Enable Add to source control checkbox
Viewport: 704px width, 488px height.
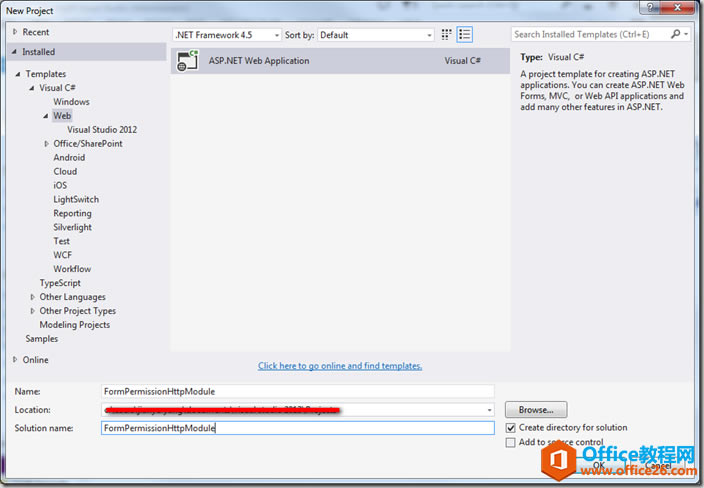coord(510,443)
